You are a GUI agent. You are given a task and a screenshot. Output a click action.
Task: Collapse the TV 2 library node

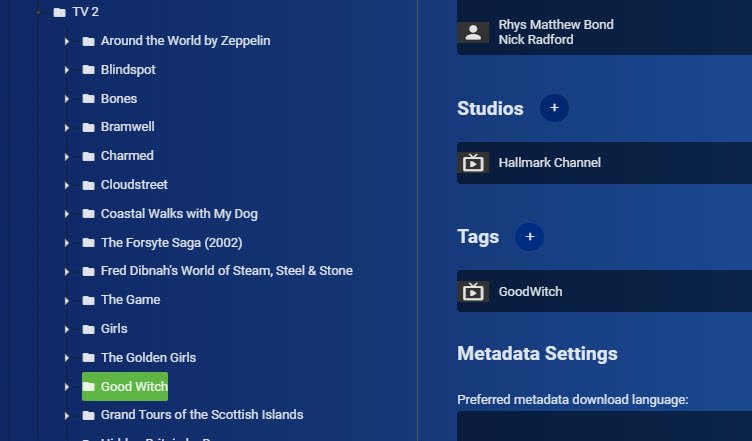(x=37, y=12)
